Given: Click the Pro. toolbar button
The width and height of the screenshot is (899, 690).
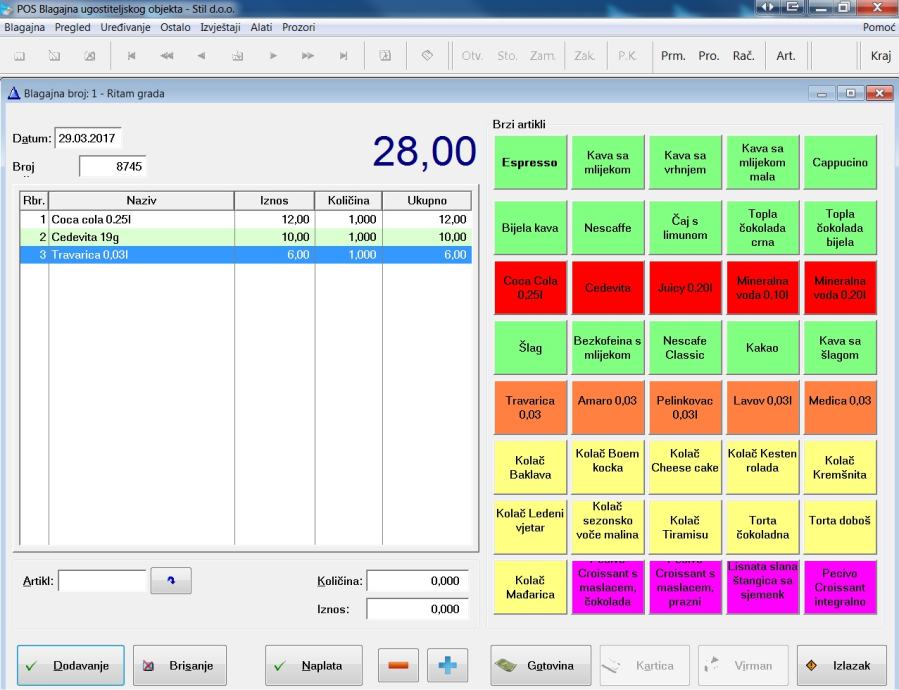Looking at the screenshot, I should 709,56.
